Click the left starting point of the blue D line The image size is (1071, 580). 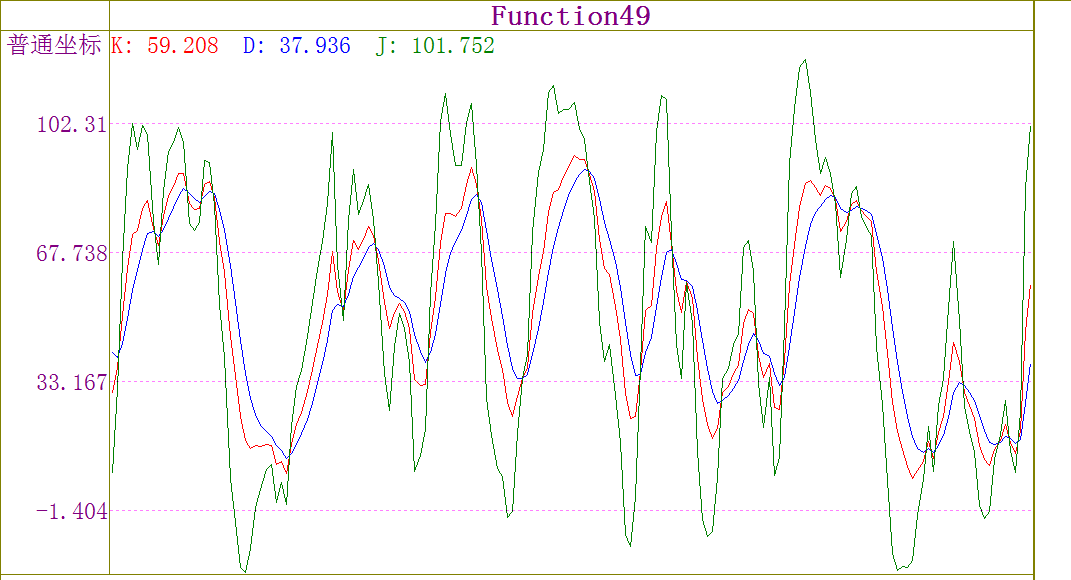[112, 351]
